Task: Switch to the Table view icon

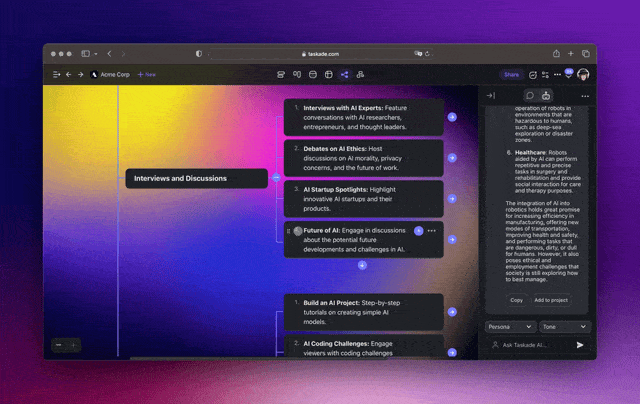Action: (x=329, y=74)
